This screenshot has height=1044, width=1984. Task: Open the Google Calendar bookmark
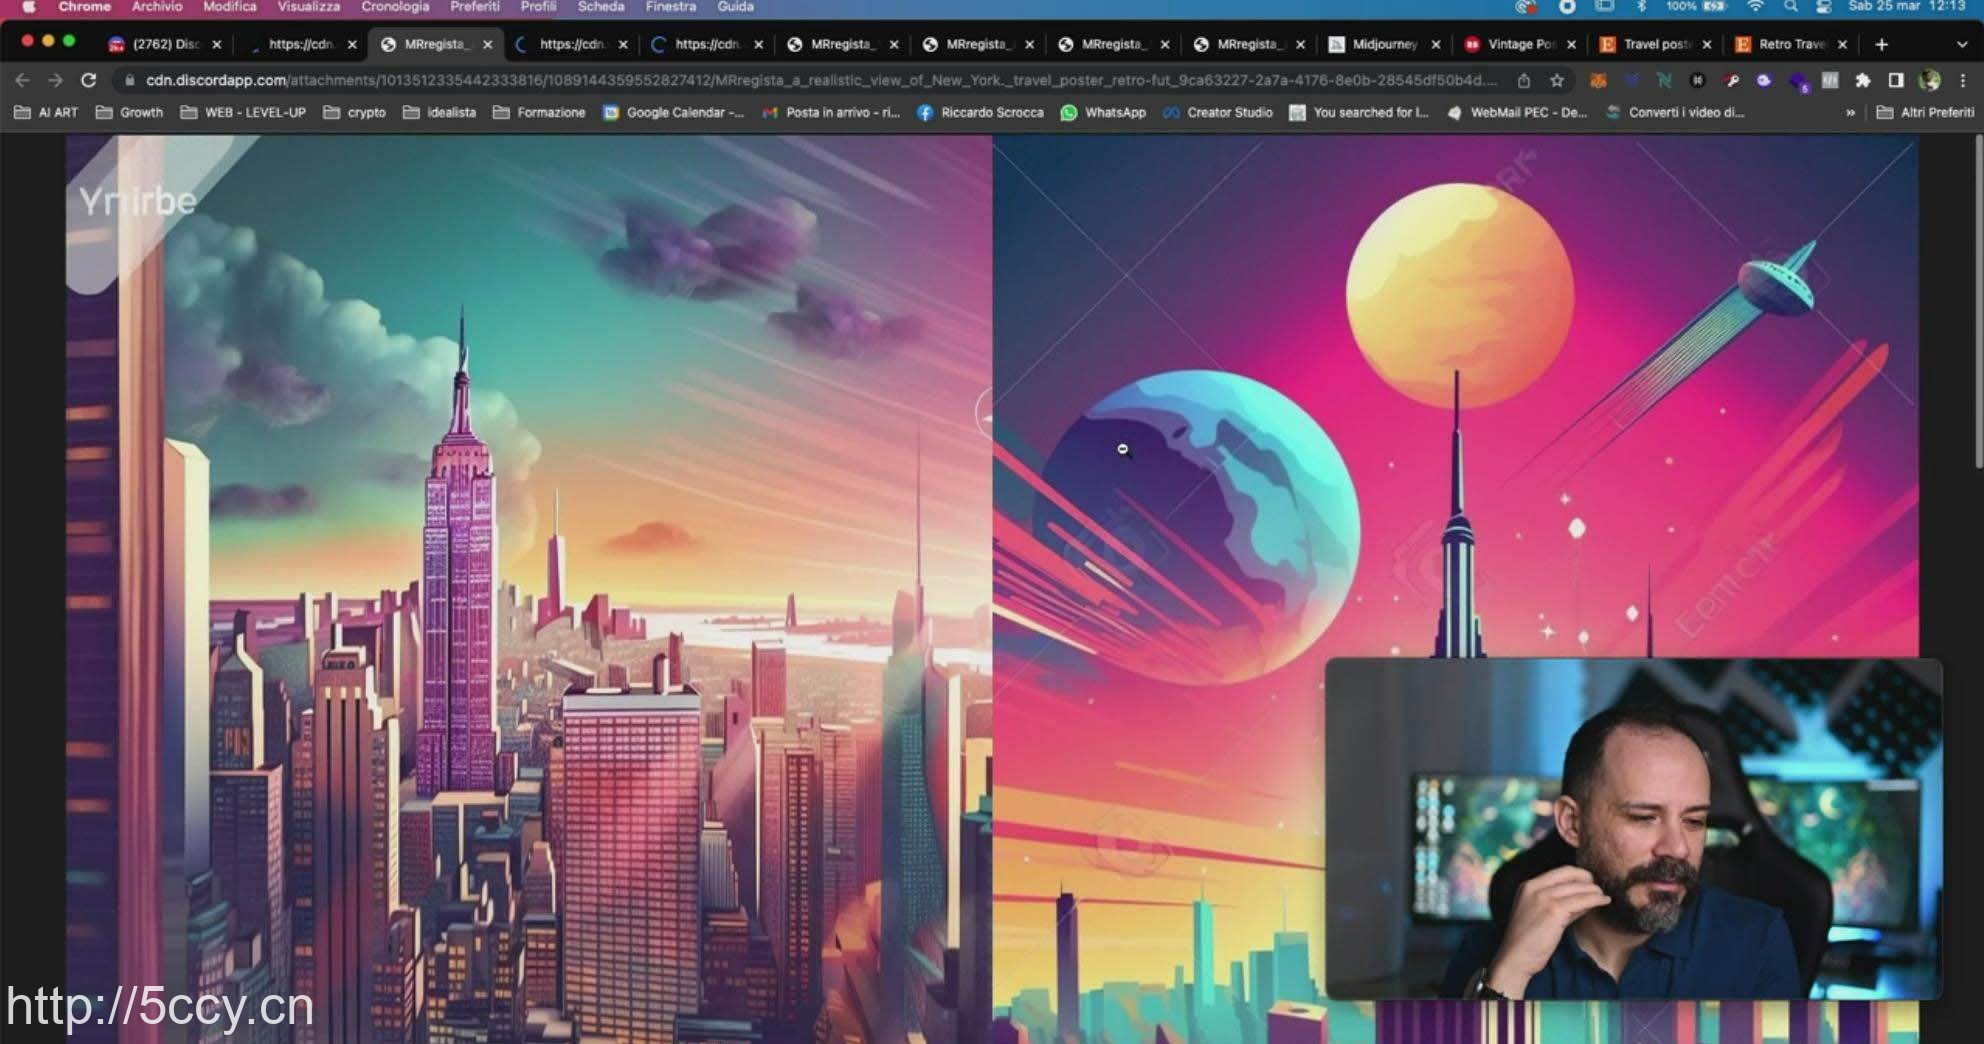pos(674,113)
